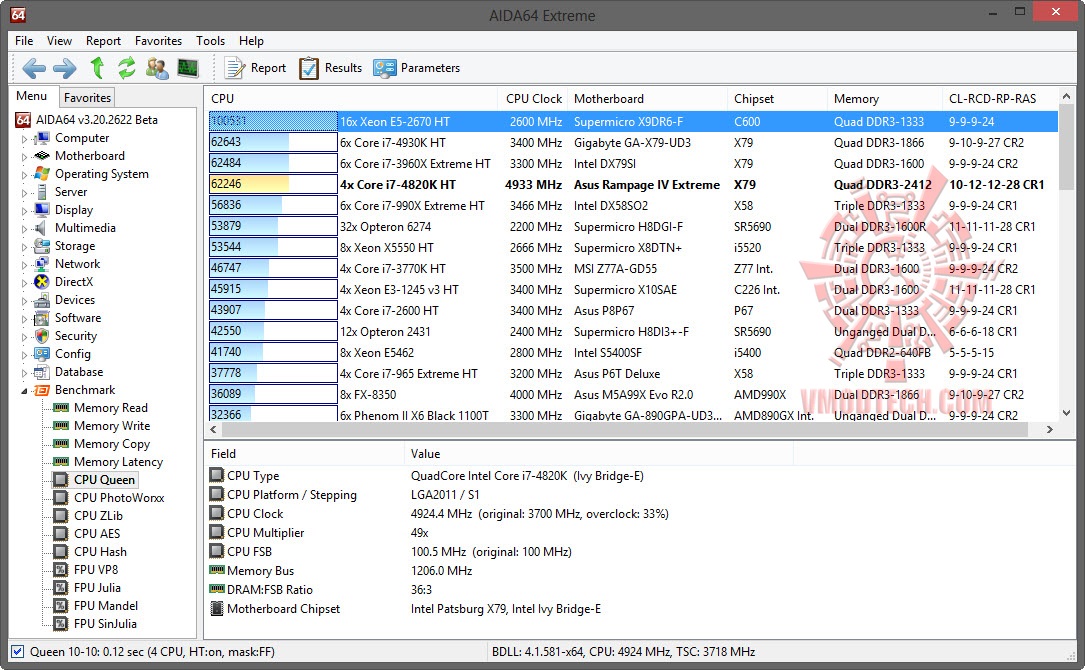Open the Tools menu
The width and height of the screenshot is (1085, 670).
210,41
